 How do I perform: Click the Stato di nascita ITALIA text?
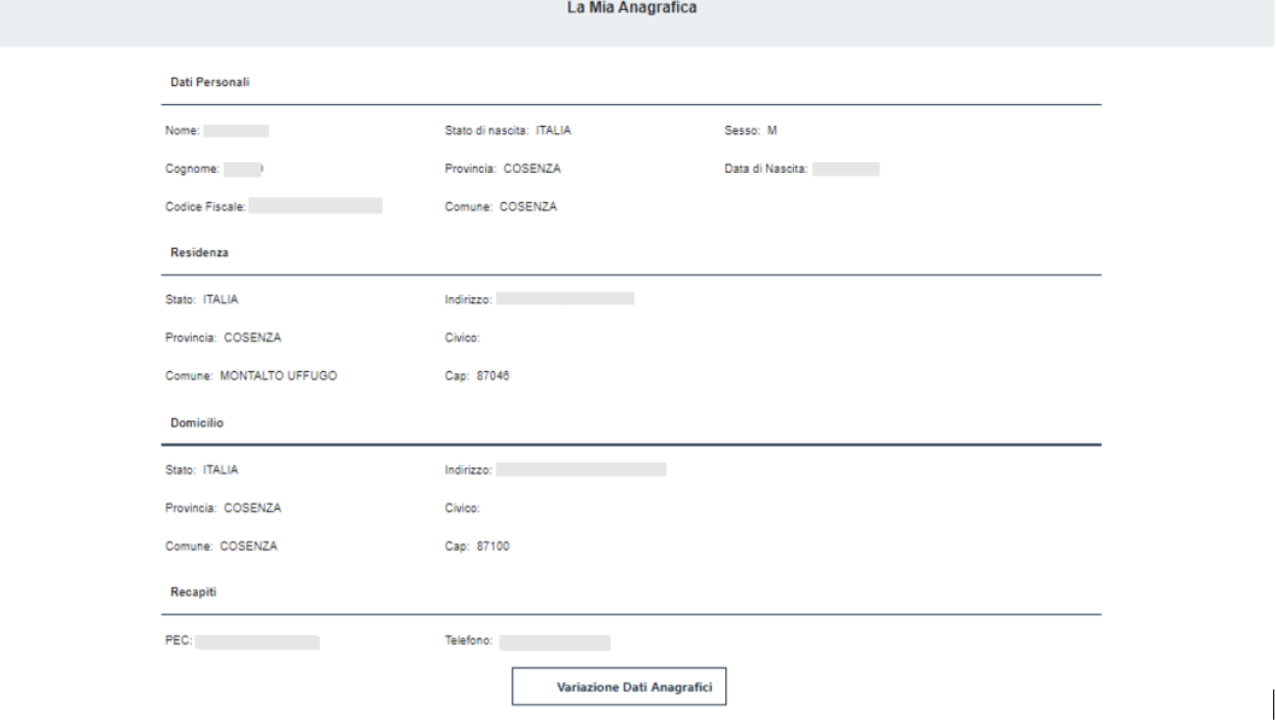[x=553, y=131]
